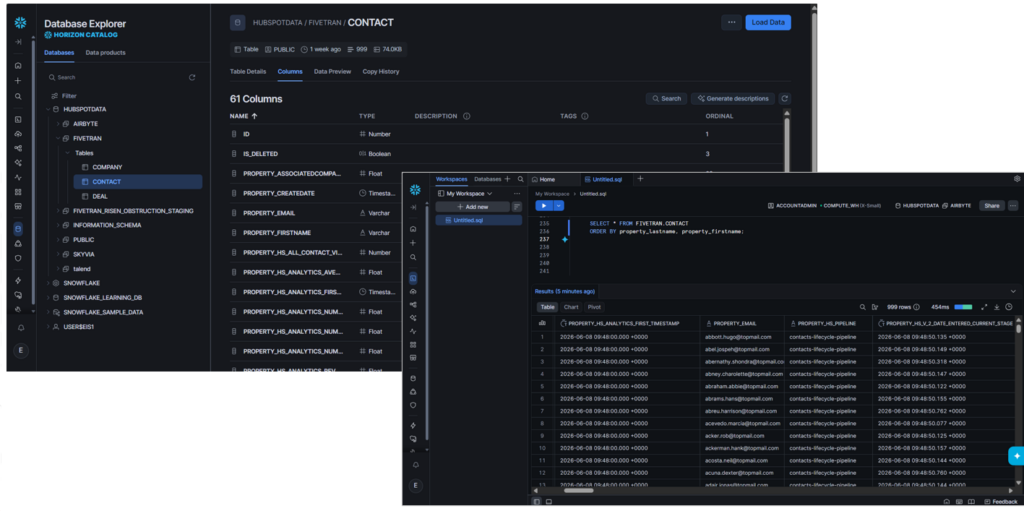Click the bell notifications icon in worksheet window sidebar
1024x511 pixels.
coord(415,465)
